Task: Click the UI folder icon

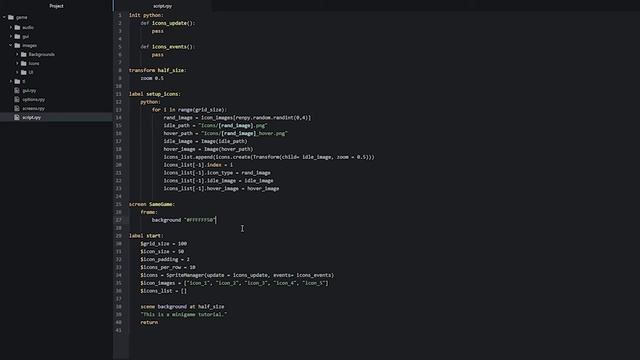Action: (x=24, y=72)
